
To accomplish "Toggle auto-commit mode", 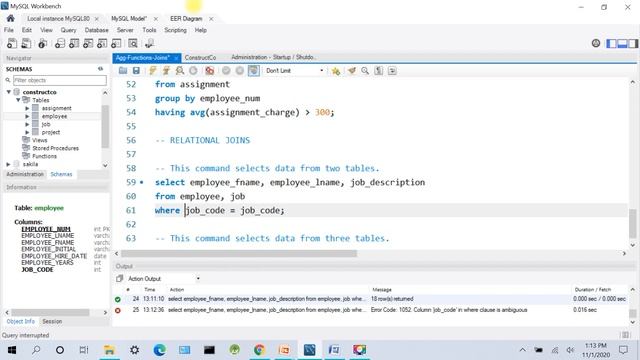I will [x=253, y=71].
